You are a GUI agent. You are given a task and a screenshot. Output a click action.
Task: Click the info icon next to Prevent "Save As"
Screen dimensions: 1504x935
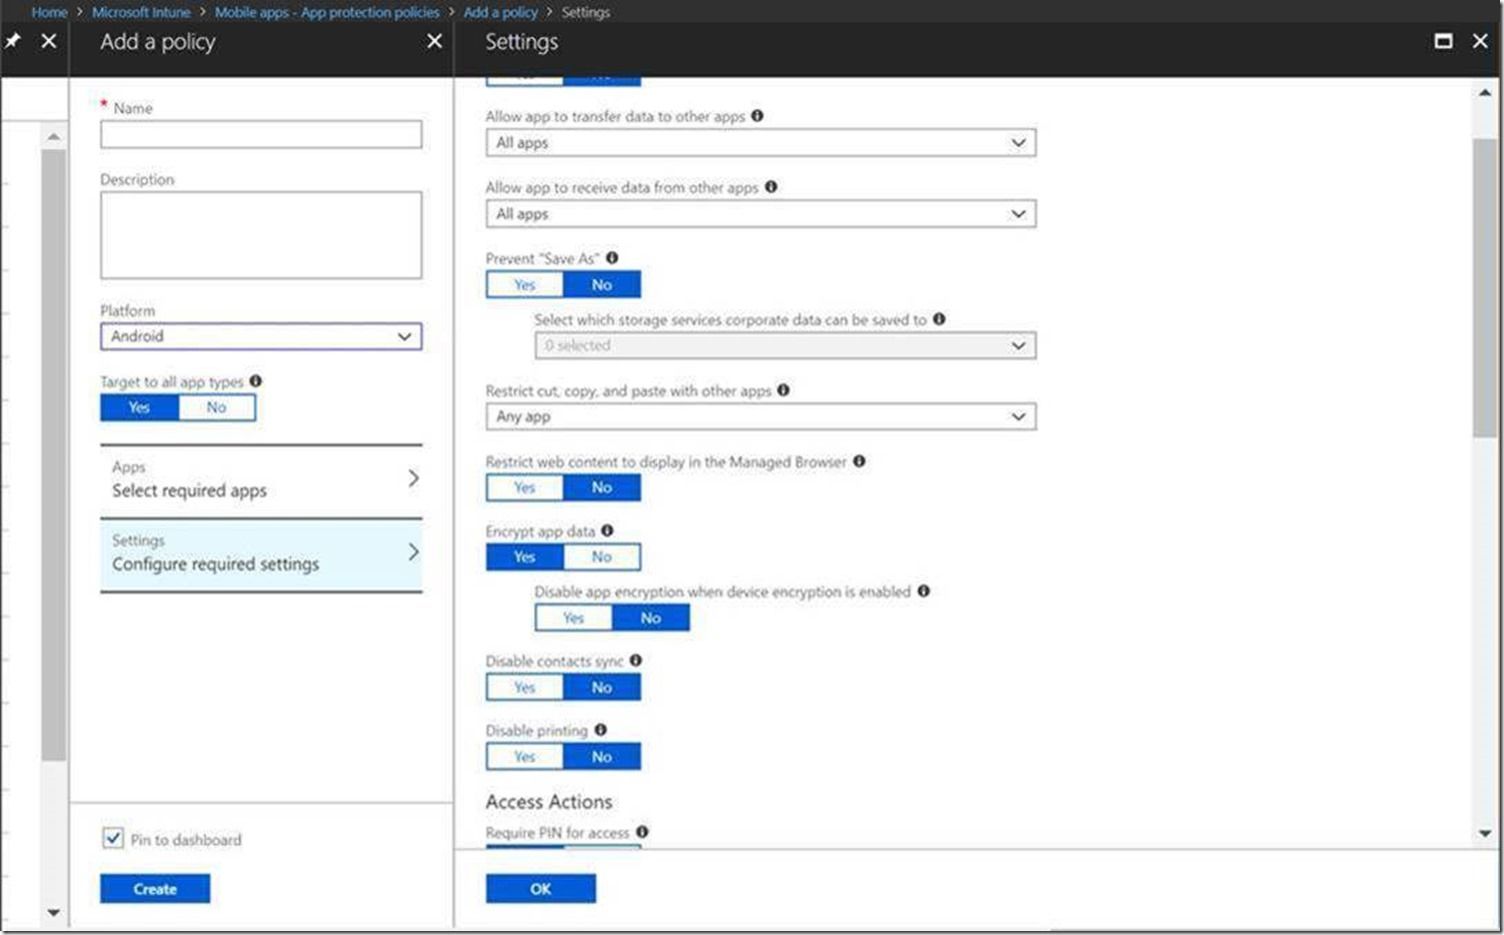[611, 257]
